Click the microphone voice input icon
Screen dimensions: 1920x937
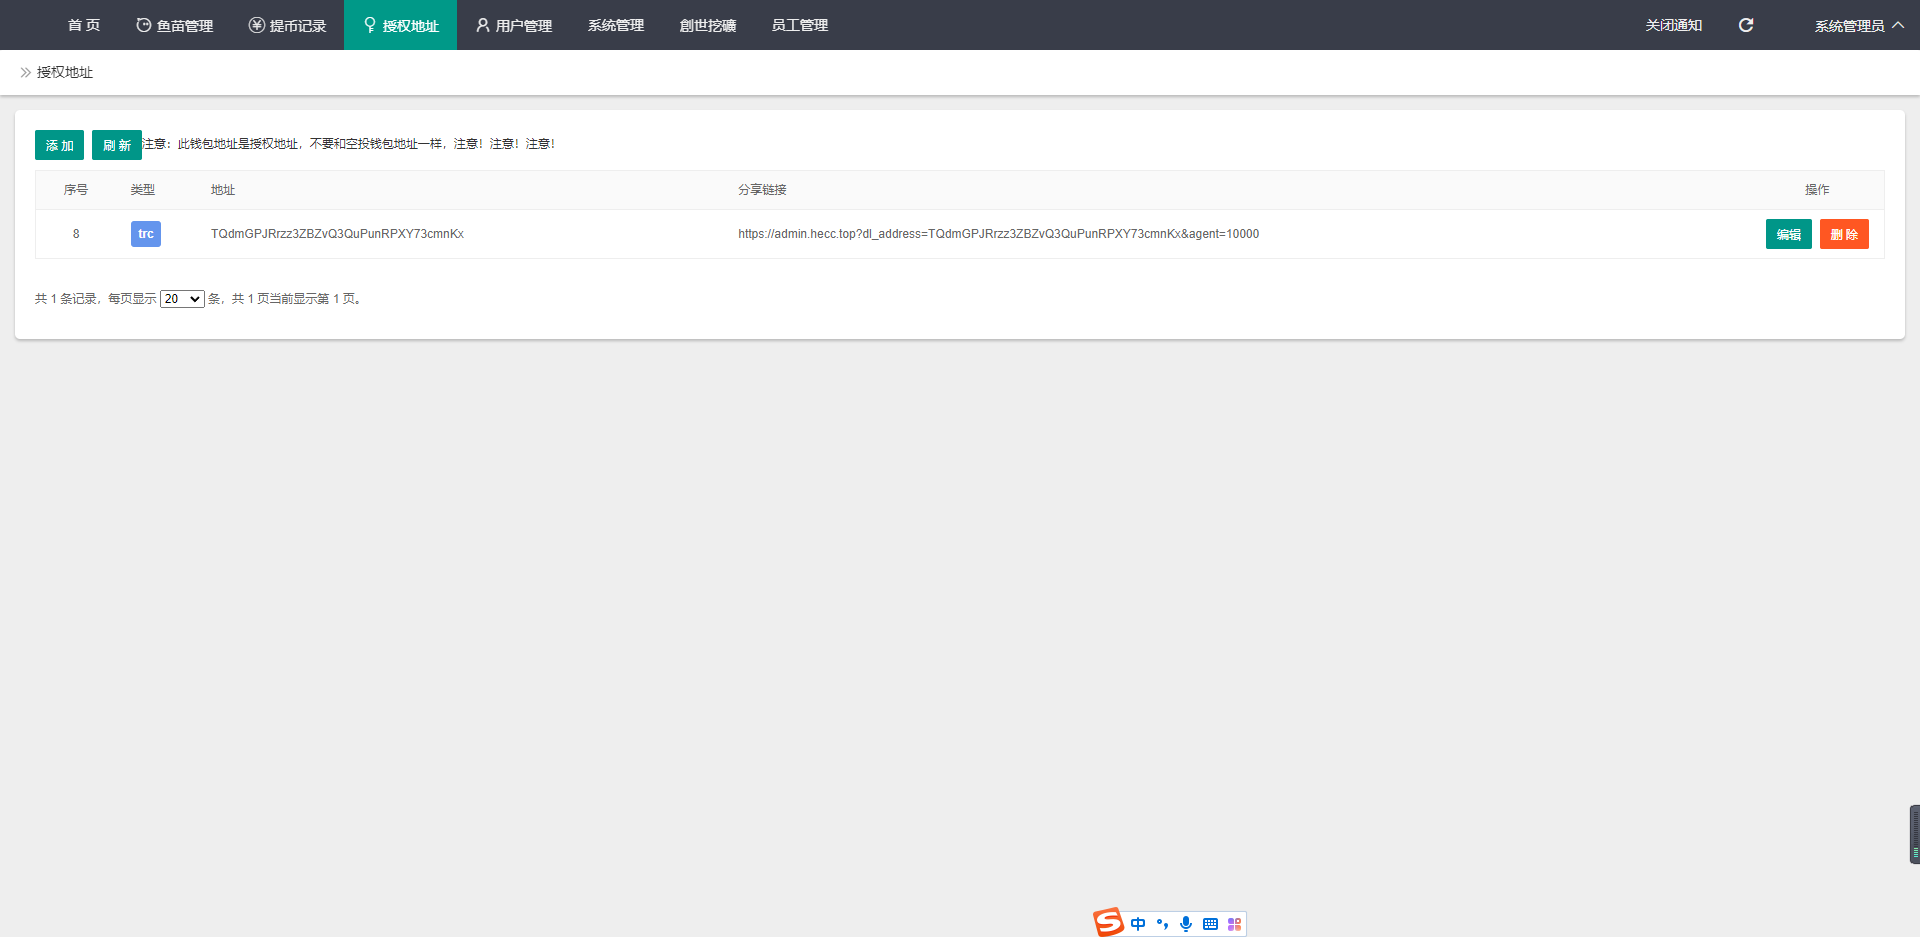coord(1186,924)
